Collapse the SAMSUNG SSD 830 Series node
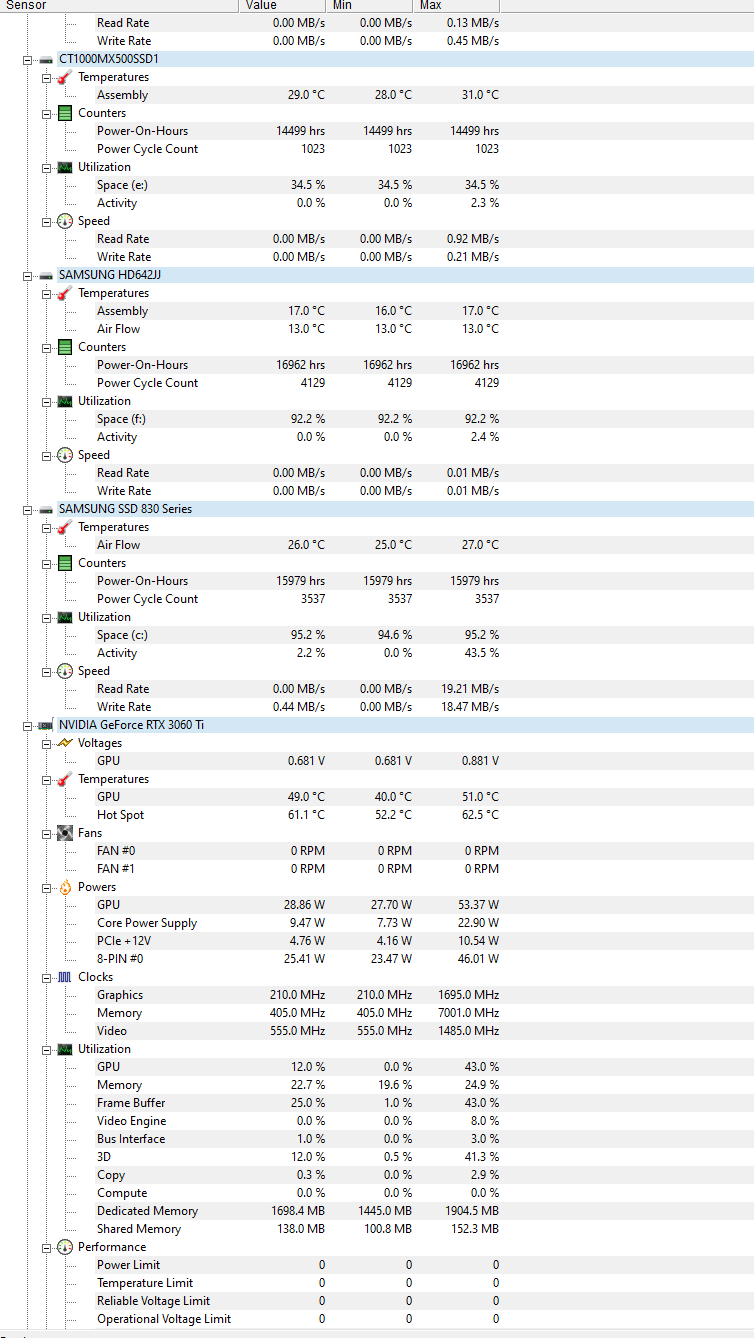Viewport: 754px width, 1338px height. (28, 509)
